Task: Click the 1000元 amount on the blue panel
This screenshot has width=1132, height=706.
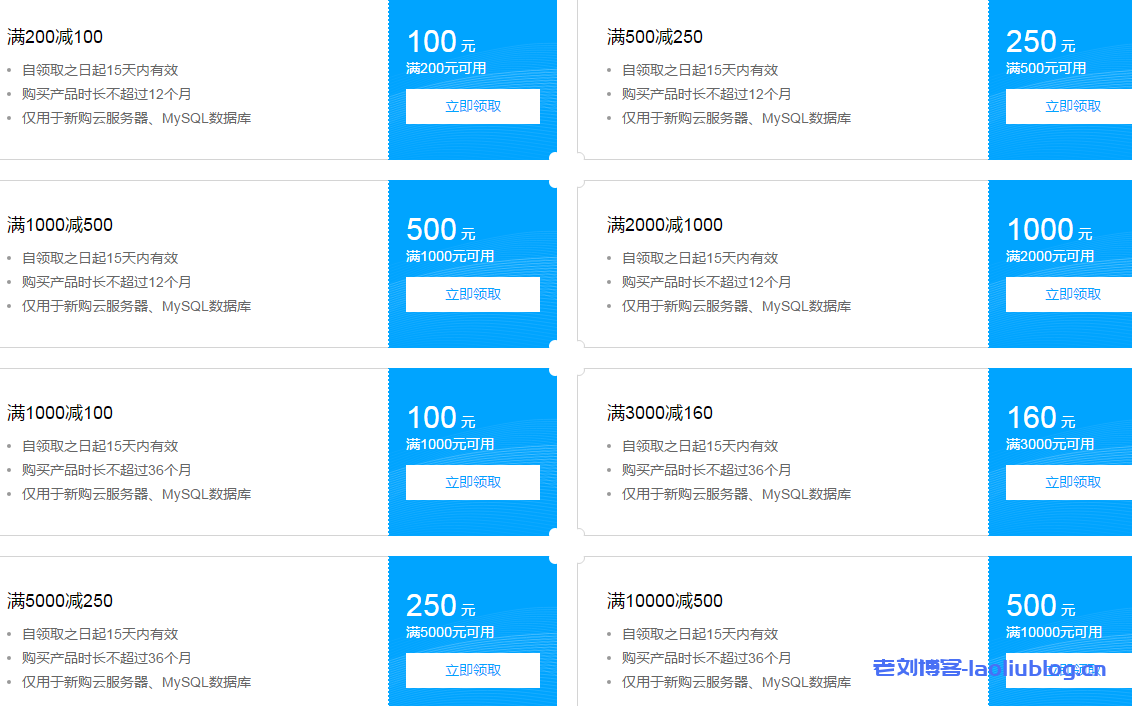Action: coord(1048,230)
